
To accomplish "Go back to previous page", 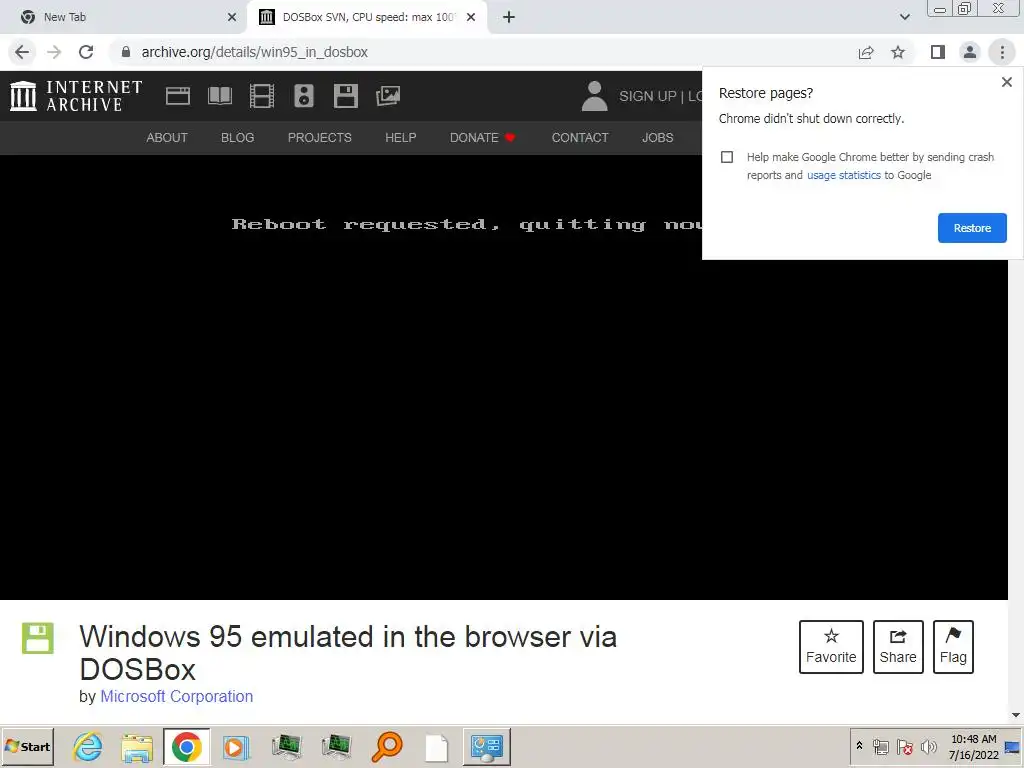I will pyautogui.click(x=22, y=52).
